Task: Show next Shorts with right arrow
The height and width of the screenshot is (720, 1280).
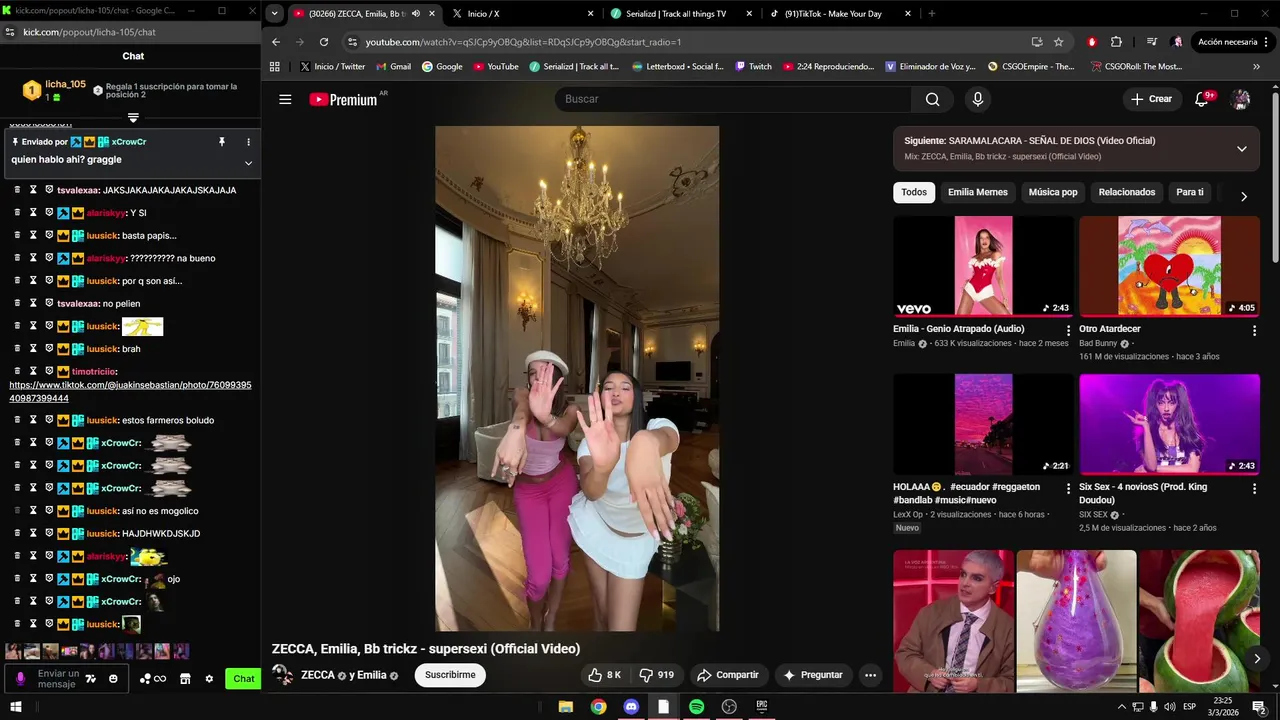Action: click(x=1257, y=658)
